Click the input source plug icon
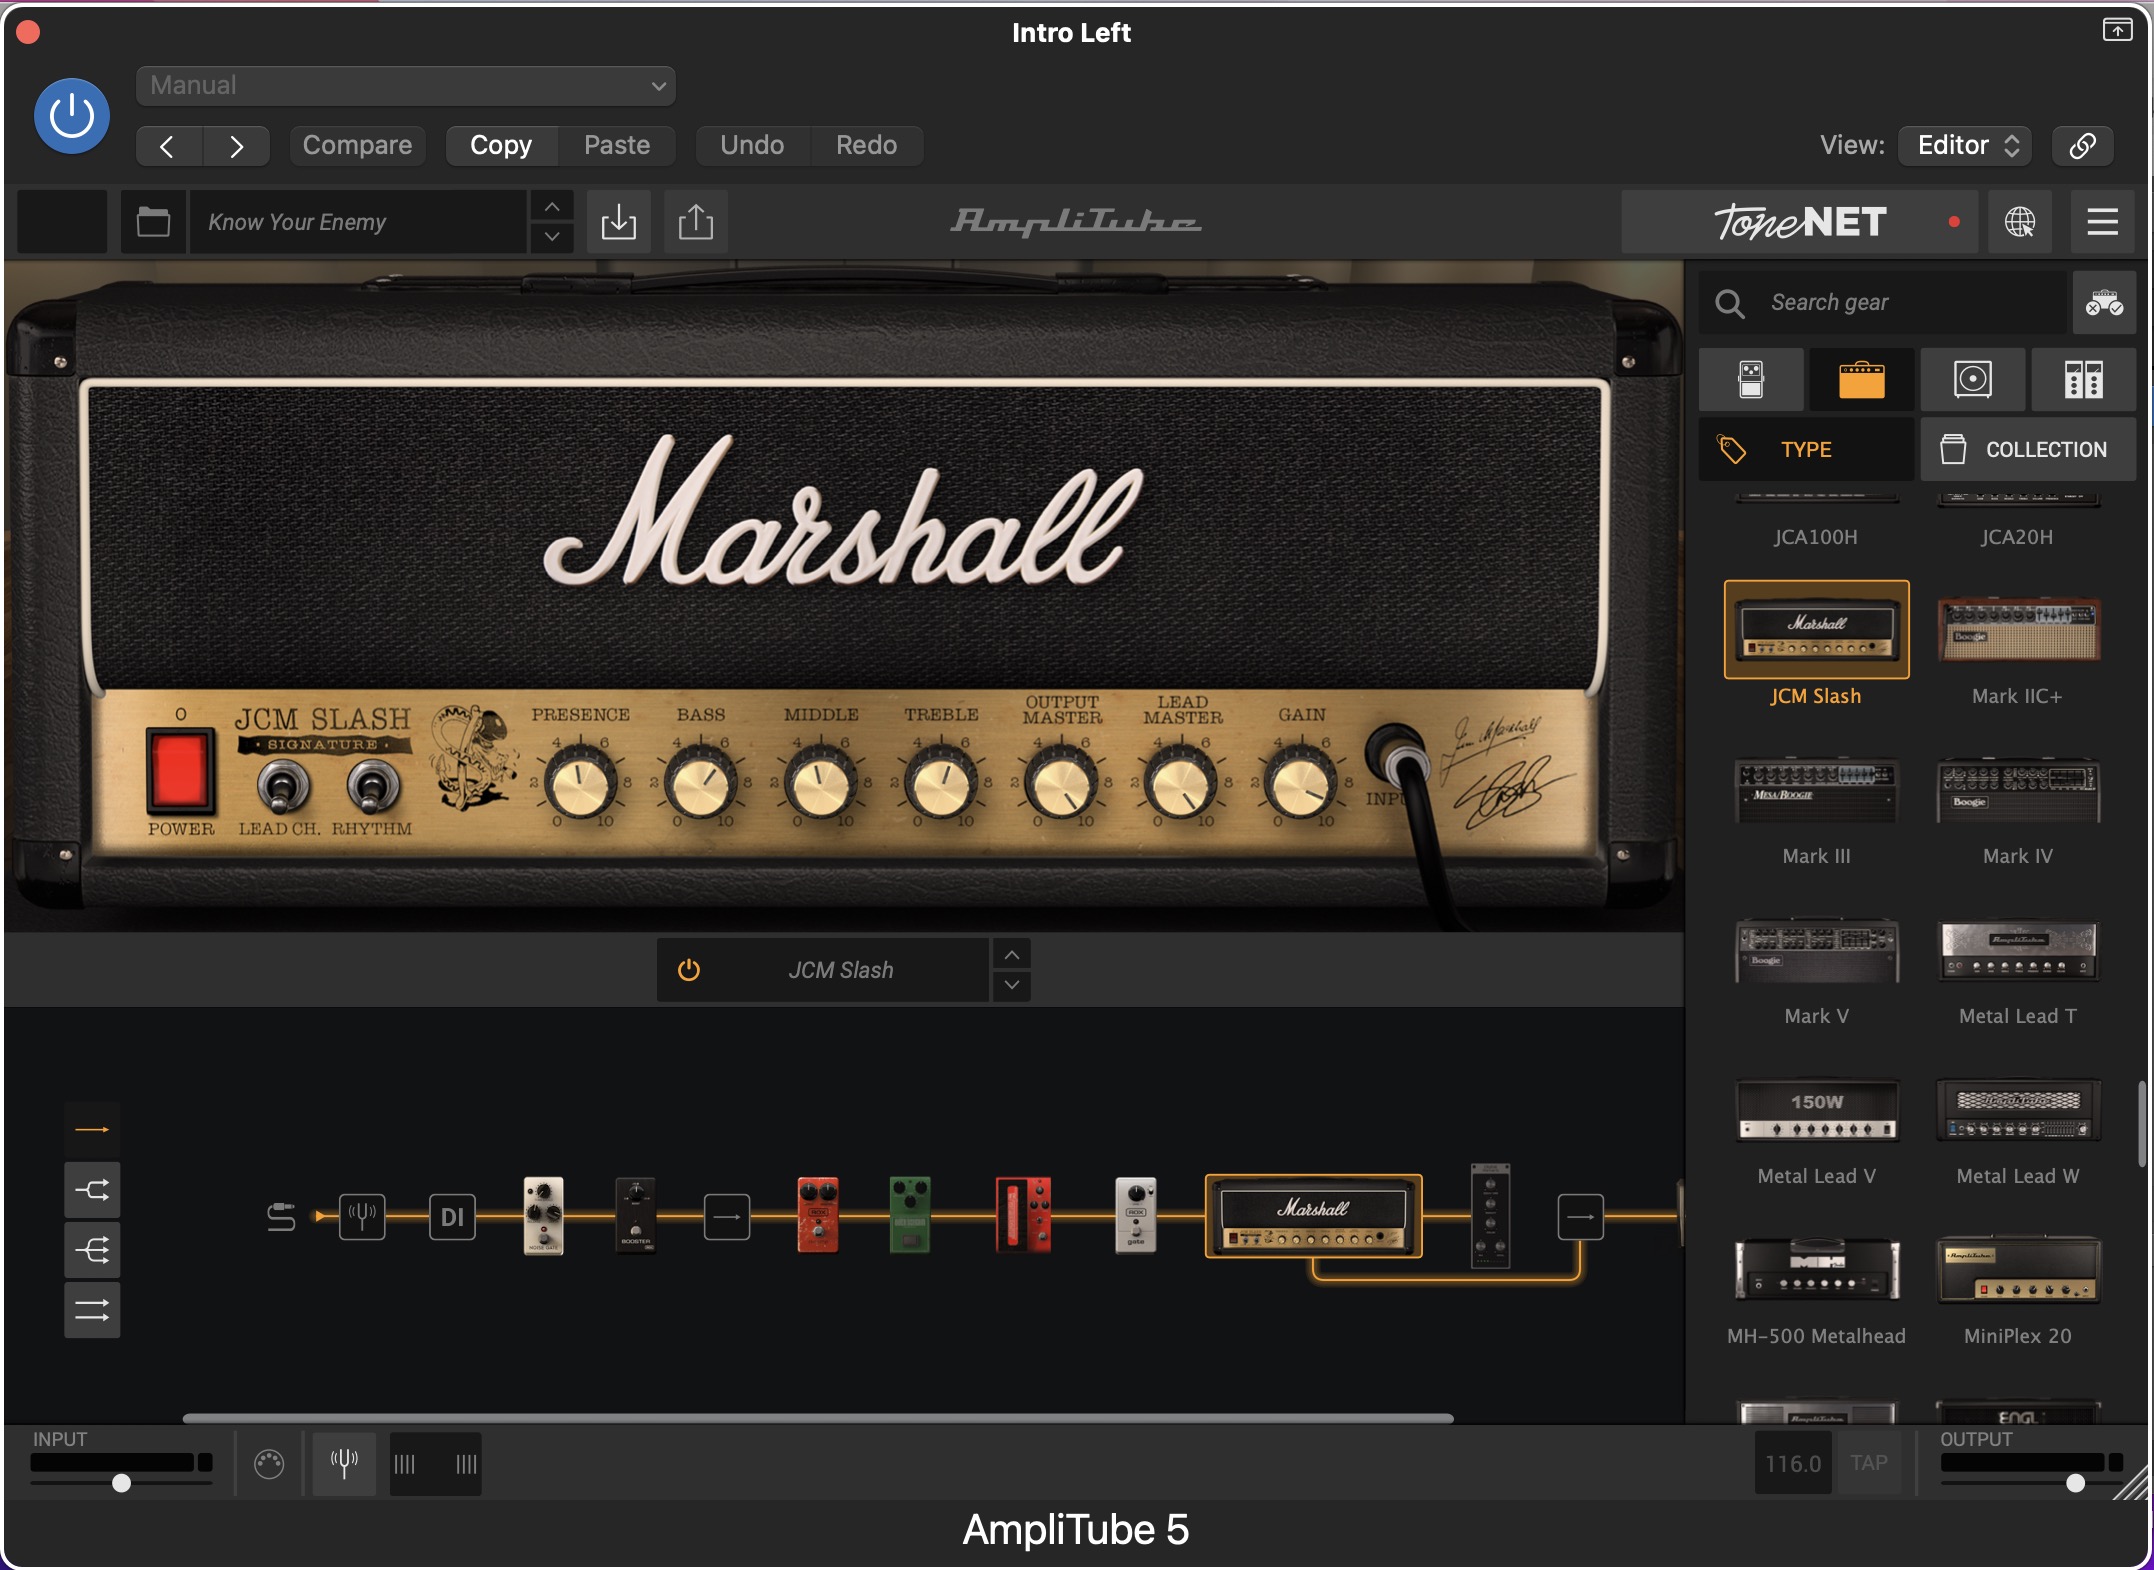The height and width of the screenshot is (1570, 2154). coord(281,1217)
